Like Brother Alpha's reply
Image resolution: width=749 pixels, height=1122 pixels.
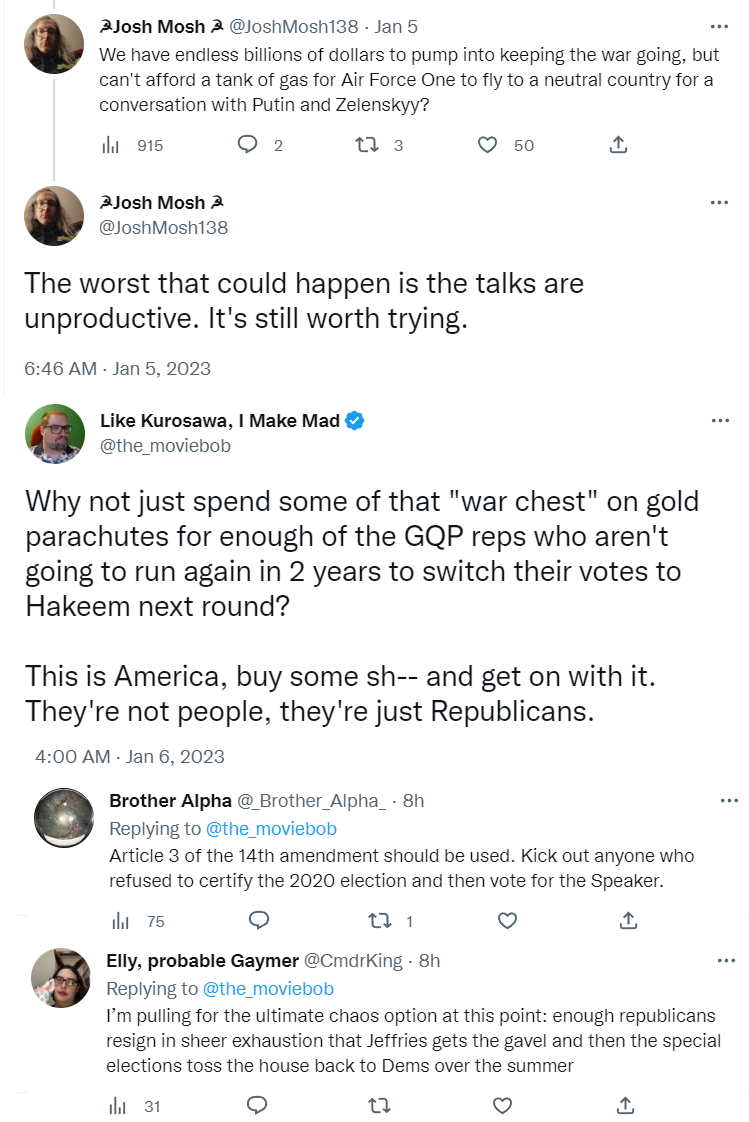coord(508,920)
